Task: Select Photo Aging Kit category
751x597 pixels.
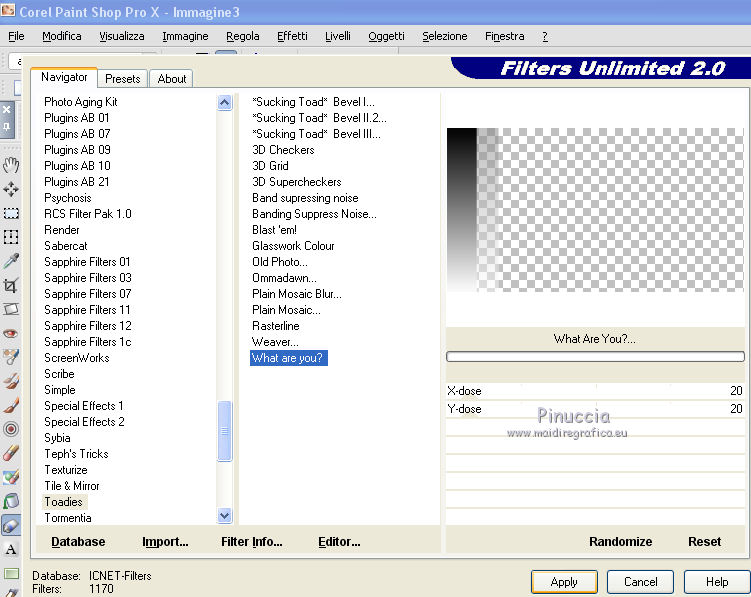Action: pos(80,102)
